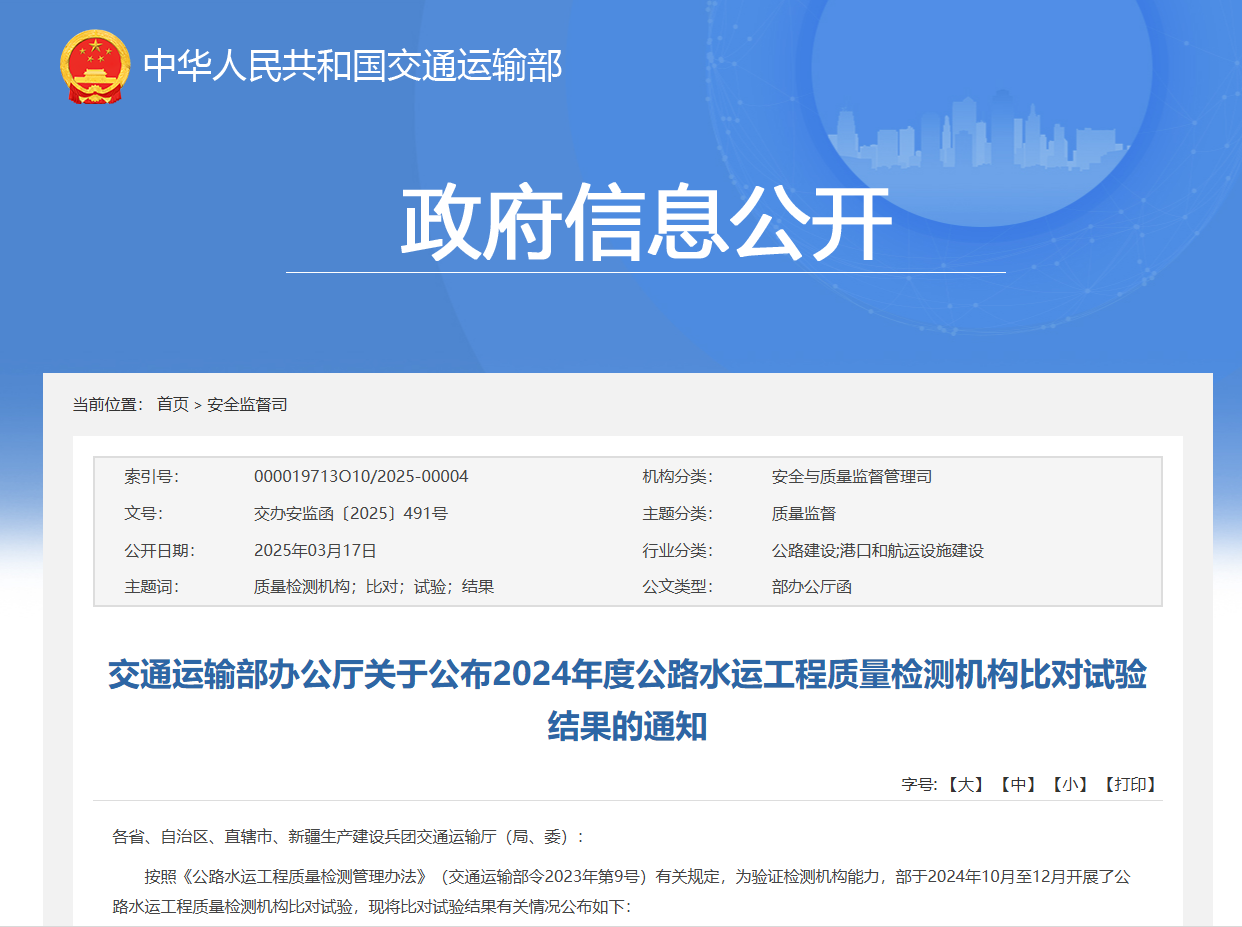Set font size to 小
This screenshot has height=927, width=1242.
pyautogui.click(x=1070, y=784)
